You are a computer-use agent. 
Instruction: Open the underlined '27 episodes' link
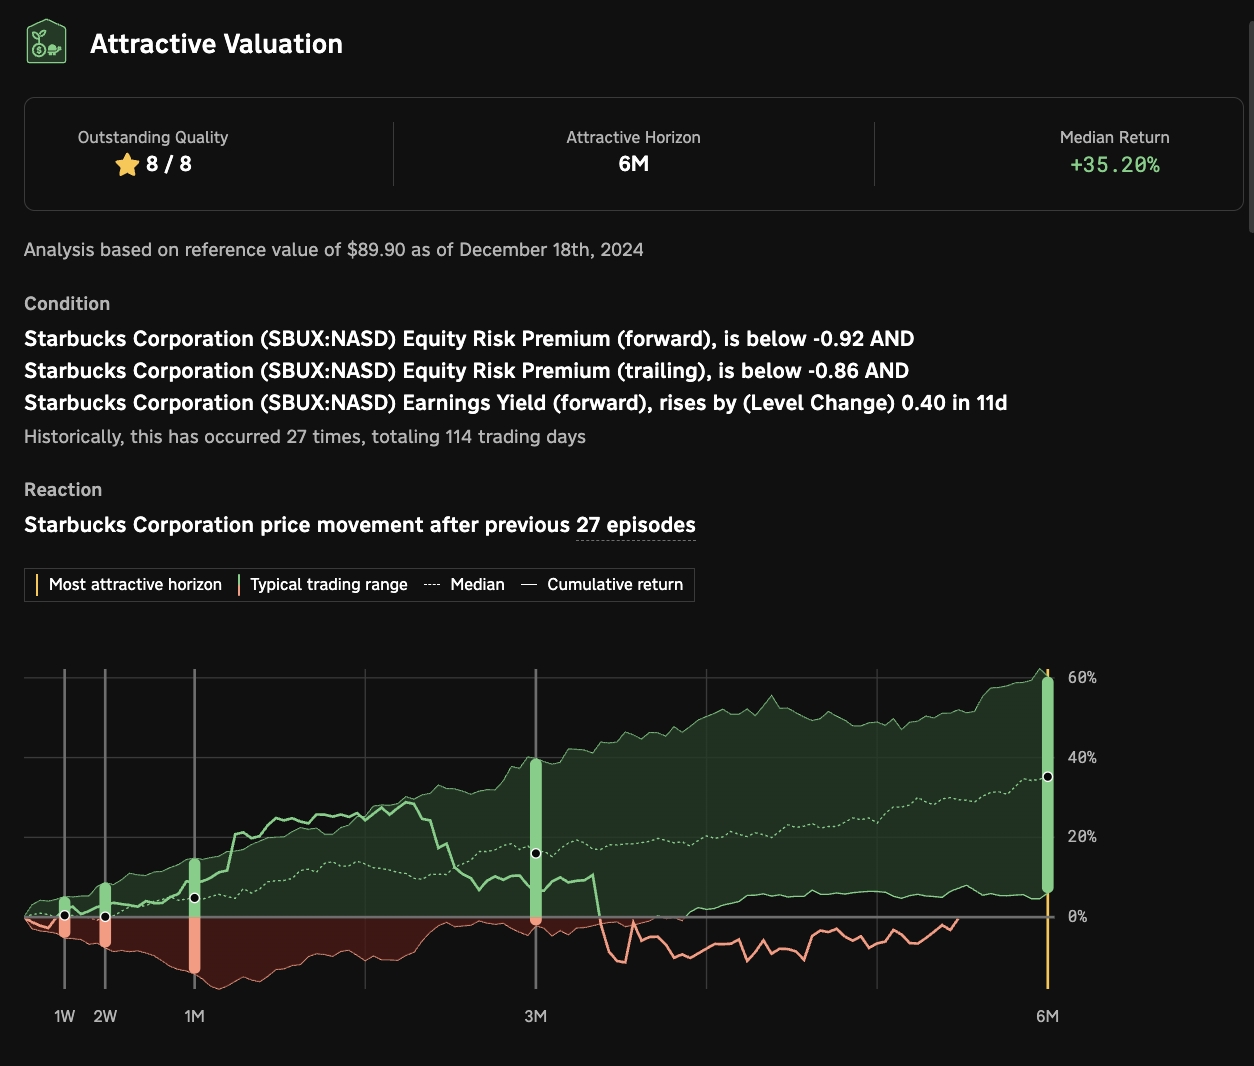click(635, 525)
